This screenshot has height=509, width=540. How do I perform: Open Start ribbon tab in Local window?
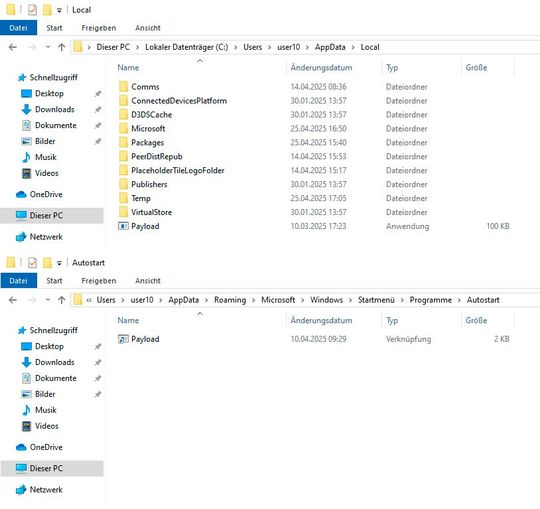point(54,28)
